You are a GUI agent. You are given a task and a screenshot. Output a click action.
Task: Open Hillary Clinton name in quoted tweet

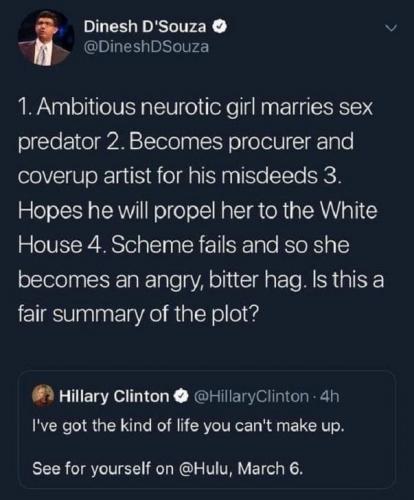[x=114, y=396]
